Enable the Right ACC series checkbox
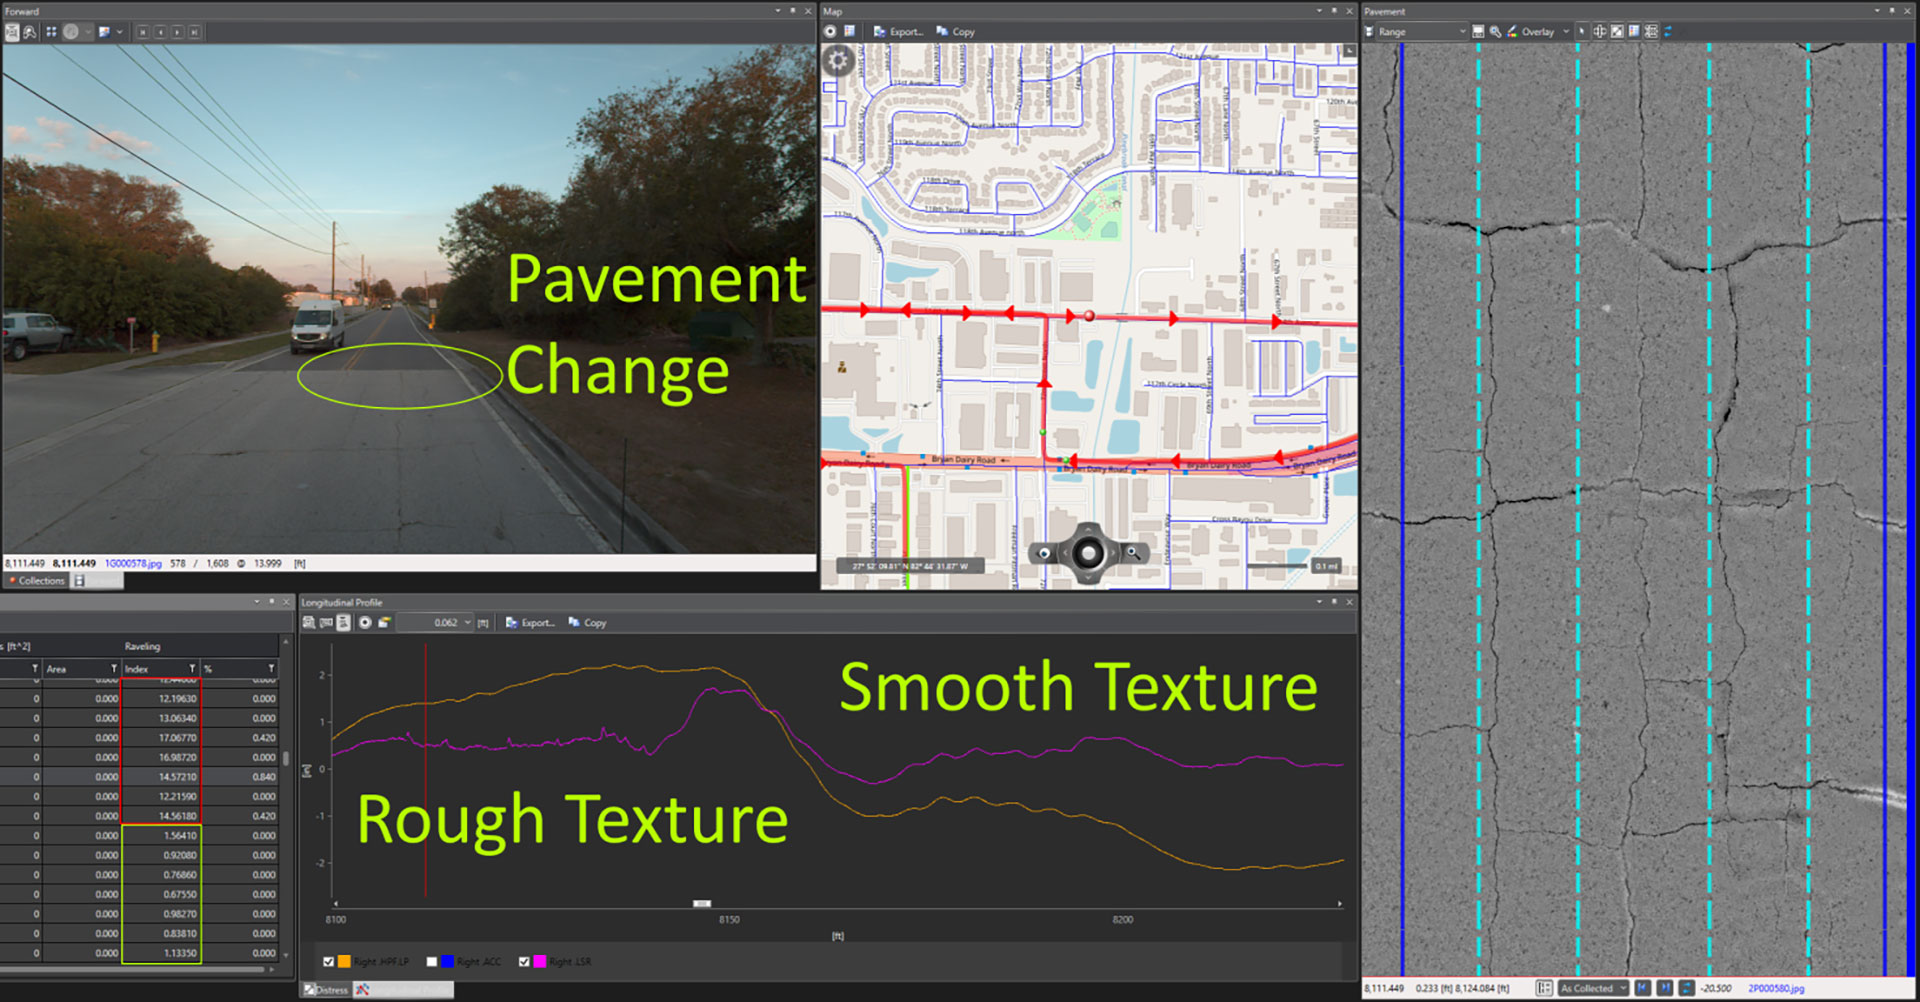The width and height of the screenshot is (1920, 1002). (x=432, y=961)
